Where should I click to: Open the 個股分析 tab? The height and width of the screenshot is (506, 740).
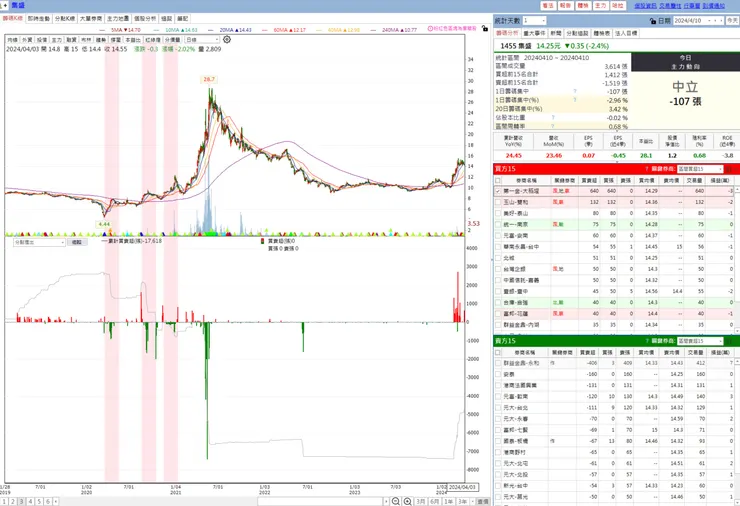(x=145, y=18)
